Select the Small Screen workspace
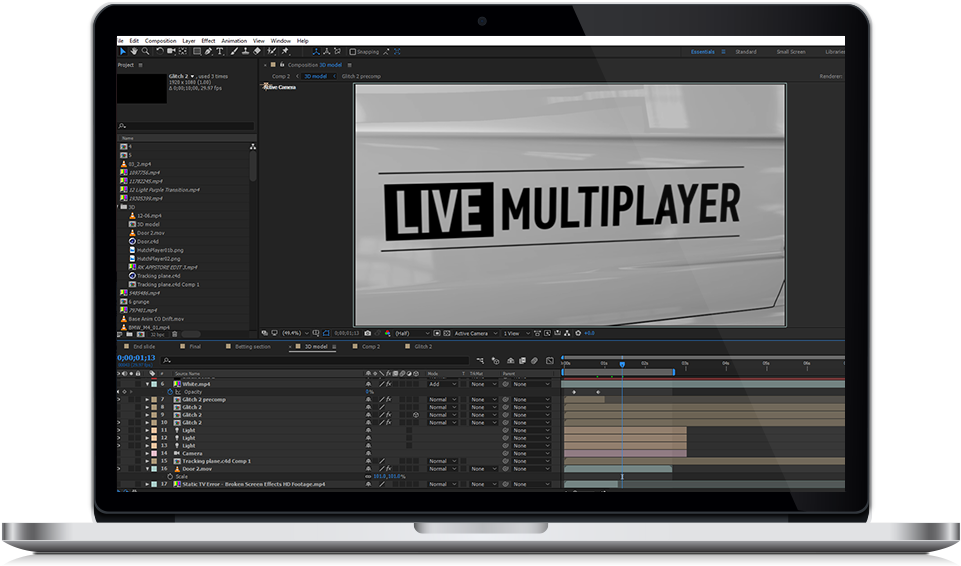The image size is (961, 566). coord(791,52)
